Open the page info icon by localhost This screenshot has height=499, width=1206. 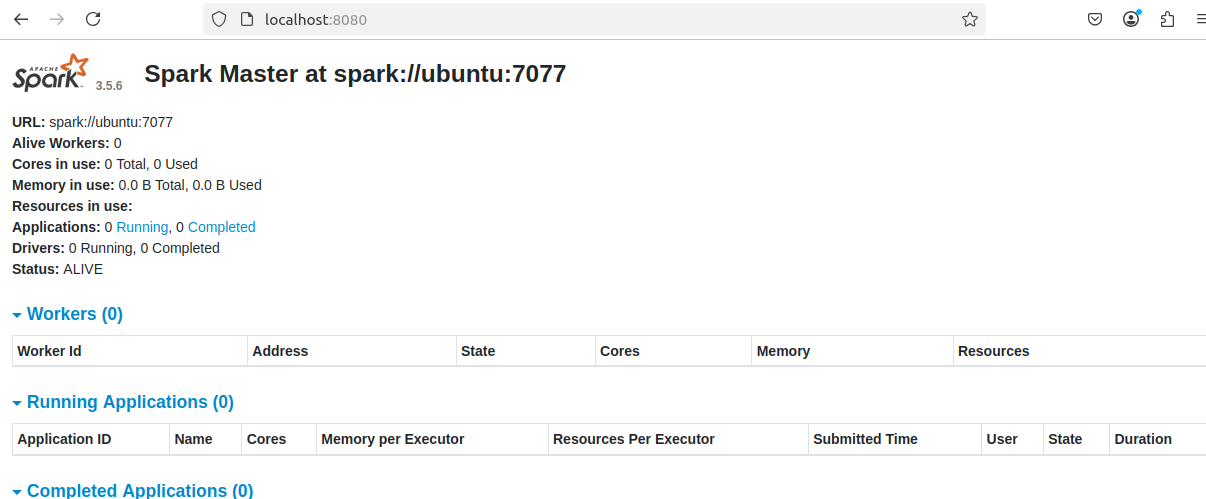(247, 19)
